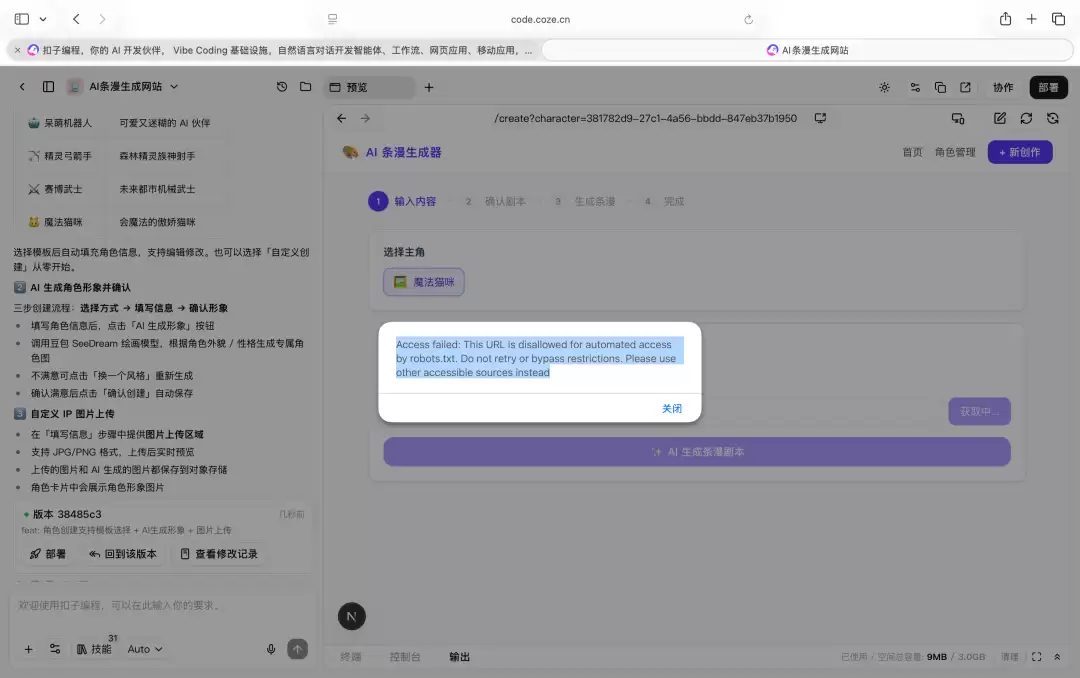Click the 部署 button at top right
The height and width of the screenshot is (678, 1080).
(x=1048, y=88)
